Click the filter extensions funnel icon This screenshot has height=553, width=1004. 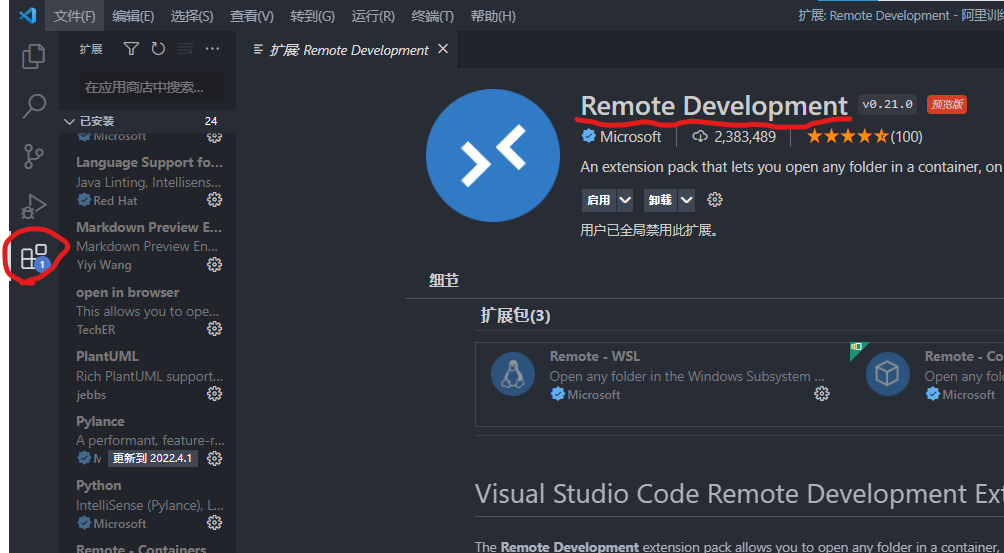tap(131, 49)
